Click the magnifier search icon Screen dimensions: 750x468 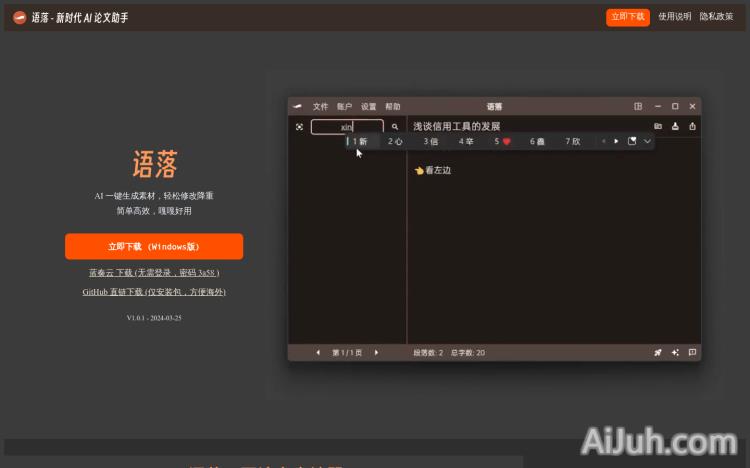(395, 127)
